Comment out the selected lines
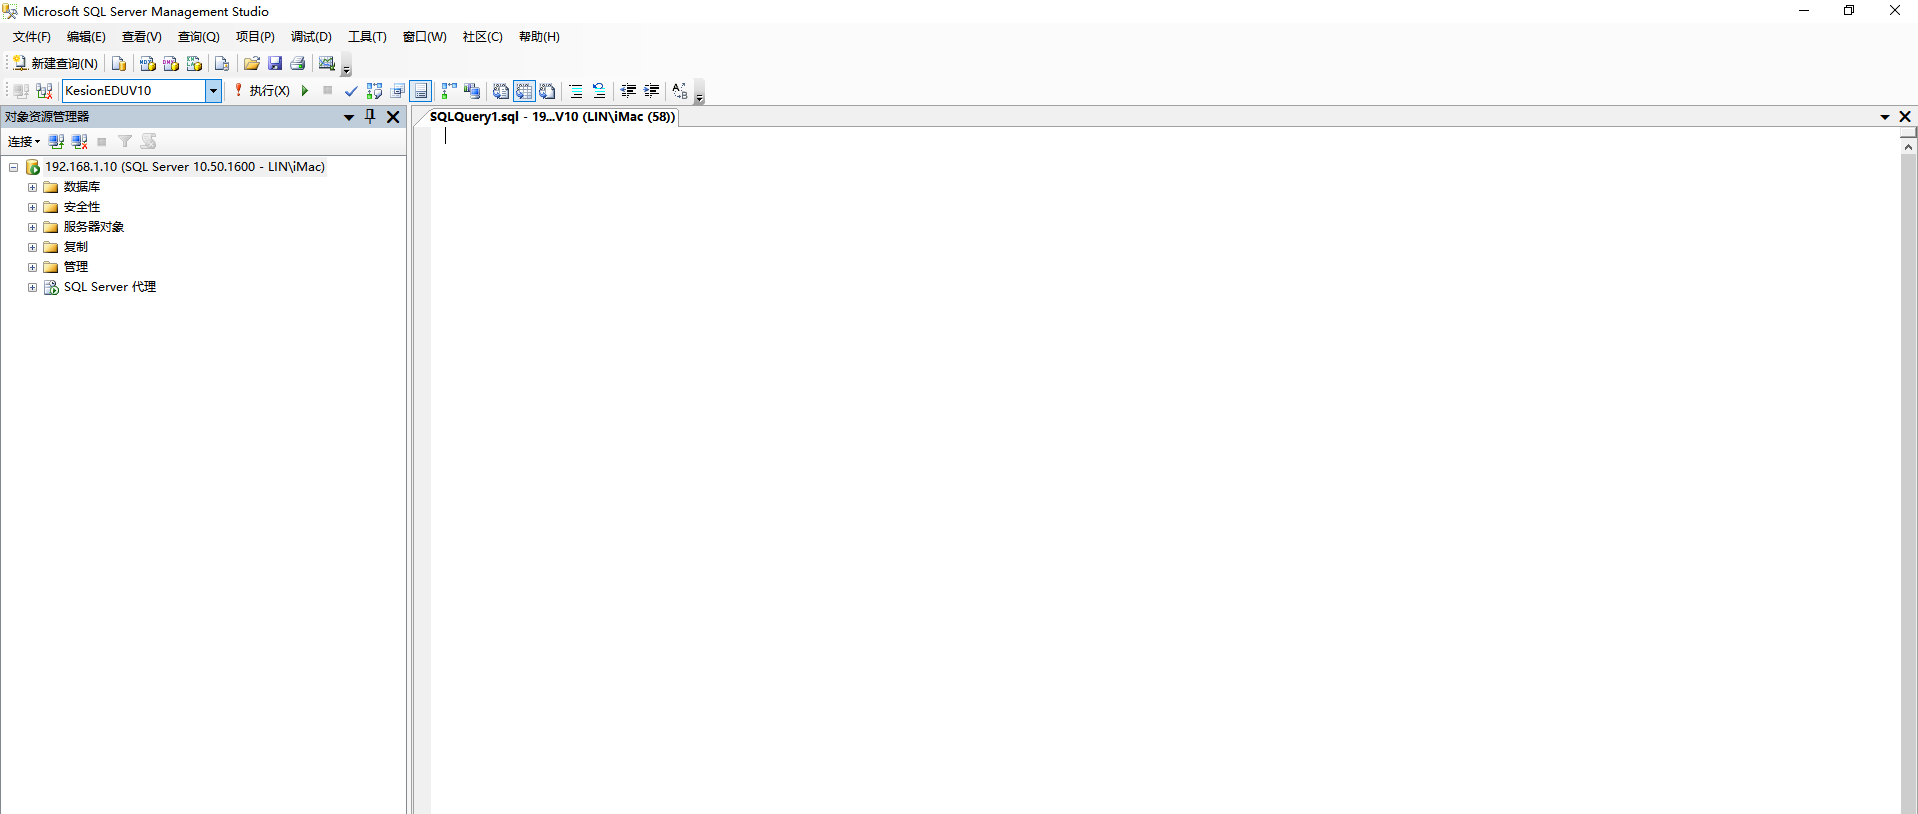The image size is (1918, 814). [x=576, y=91]
